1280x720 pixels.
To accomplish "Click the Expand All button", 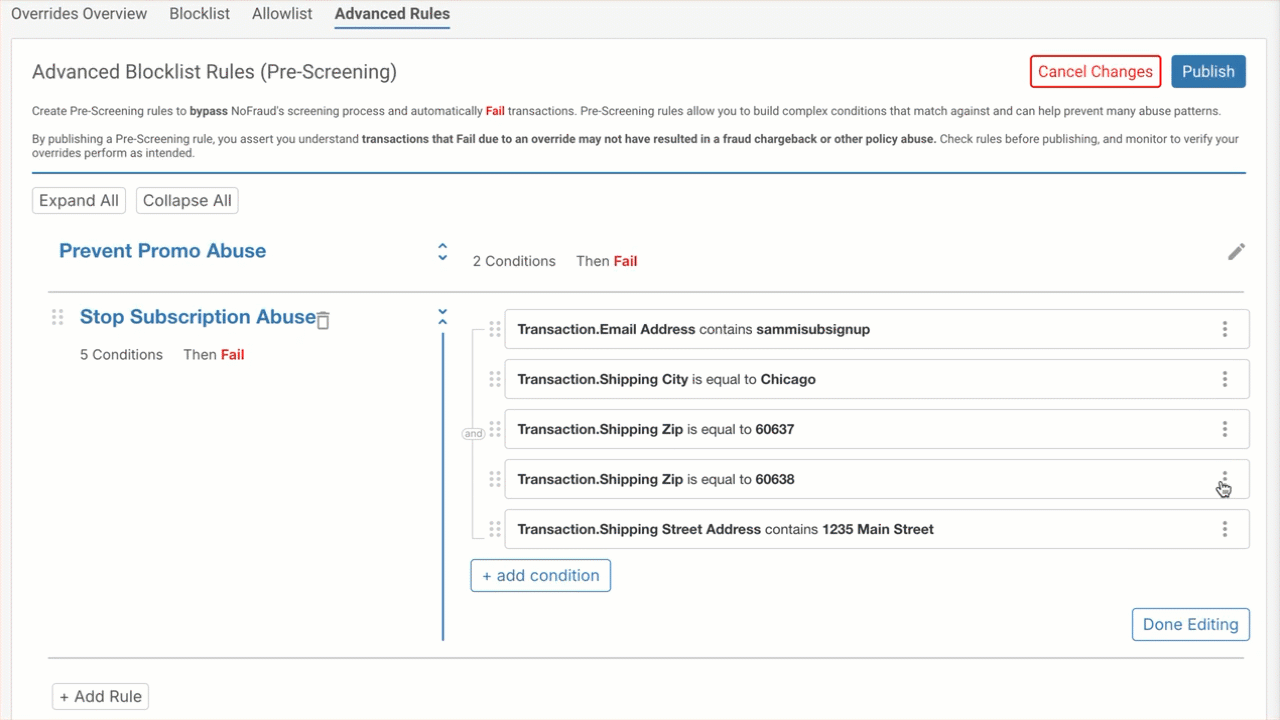I will coord(79,200).
